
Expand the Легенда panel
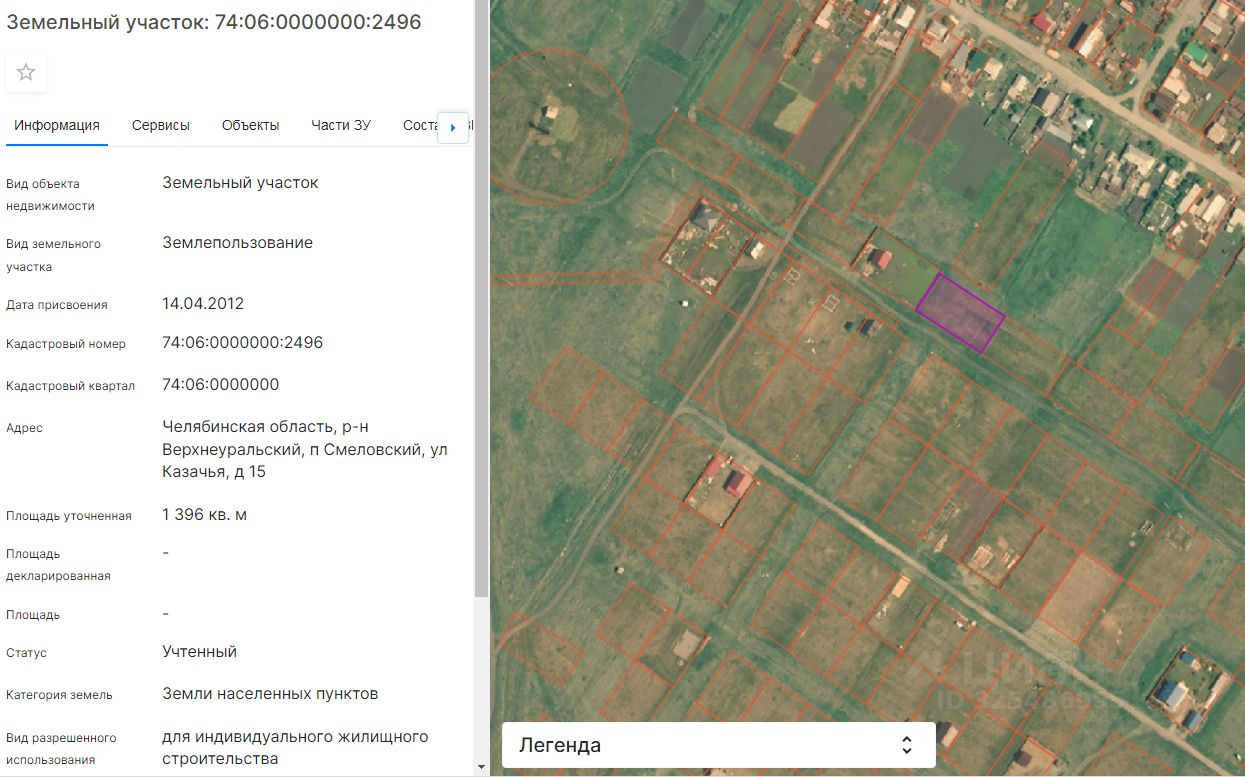[x=717, y=745]
